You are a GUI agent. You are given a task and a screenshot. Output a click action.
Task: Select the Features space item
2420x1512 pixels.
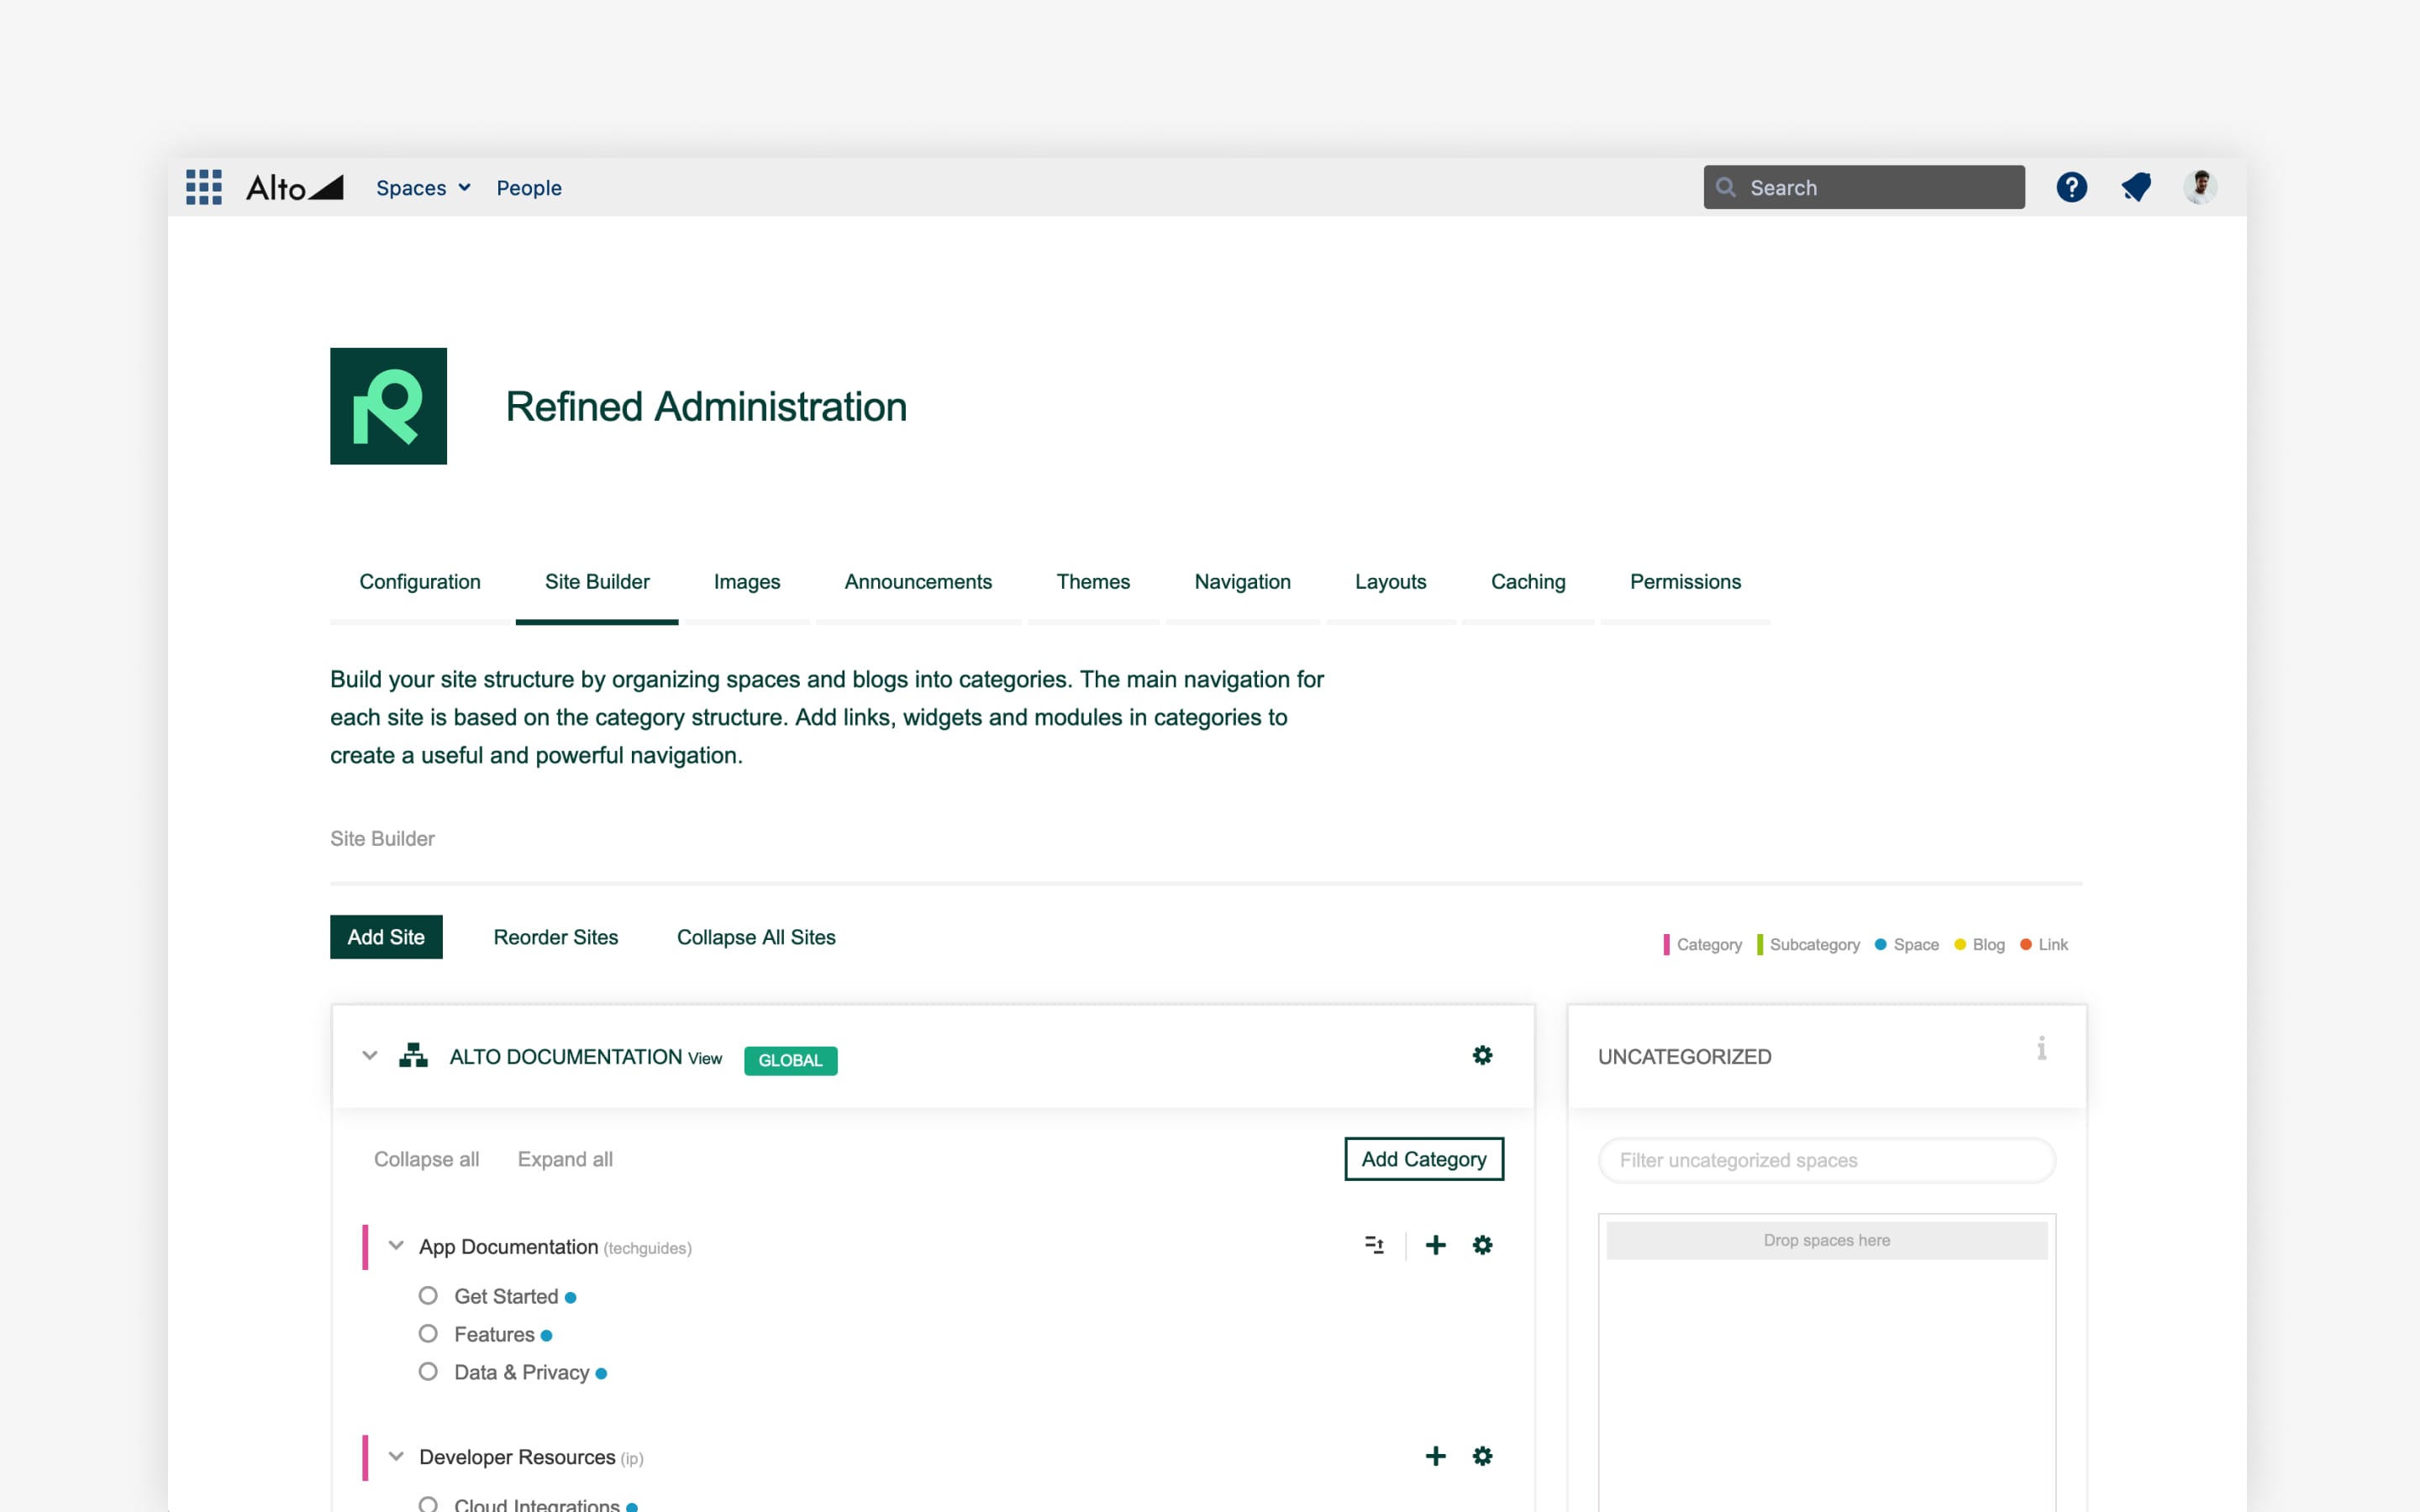coord(494,1334)
